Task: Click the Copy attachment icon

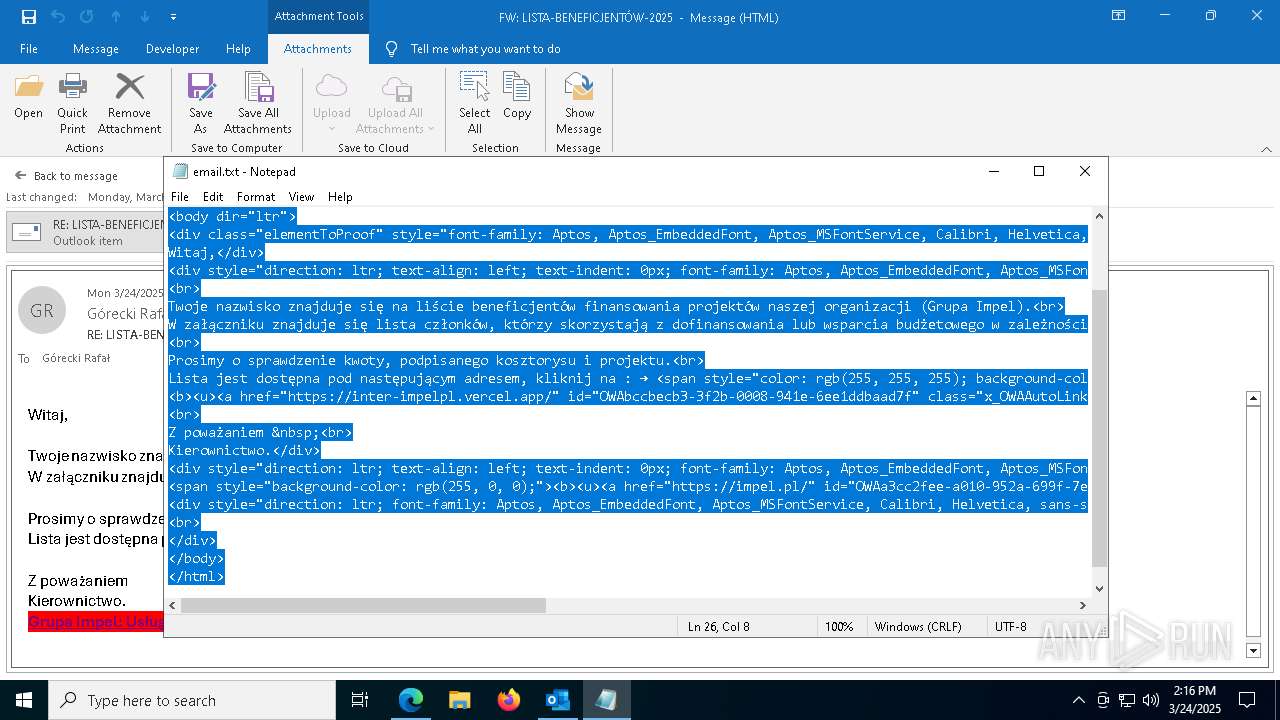Action: tap(517, 97)
